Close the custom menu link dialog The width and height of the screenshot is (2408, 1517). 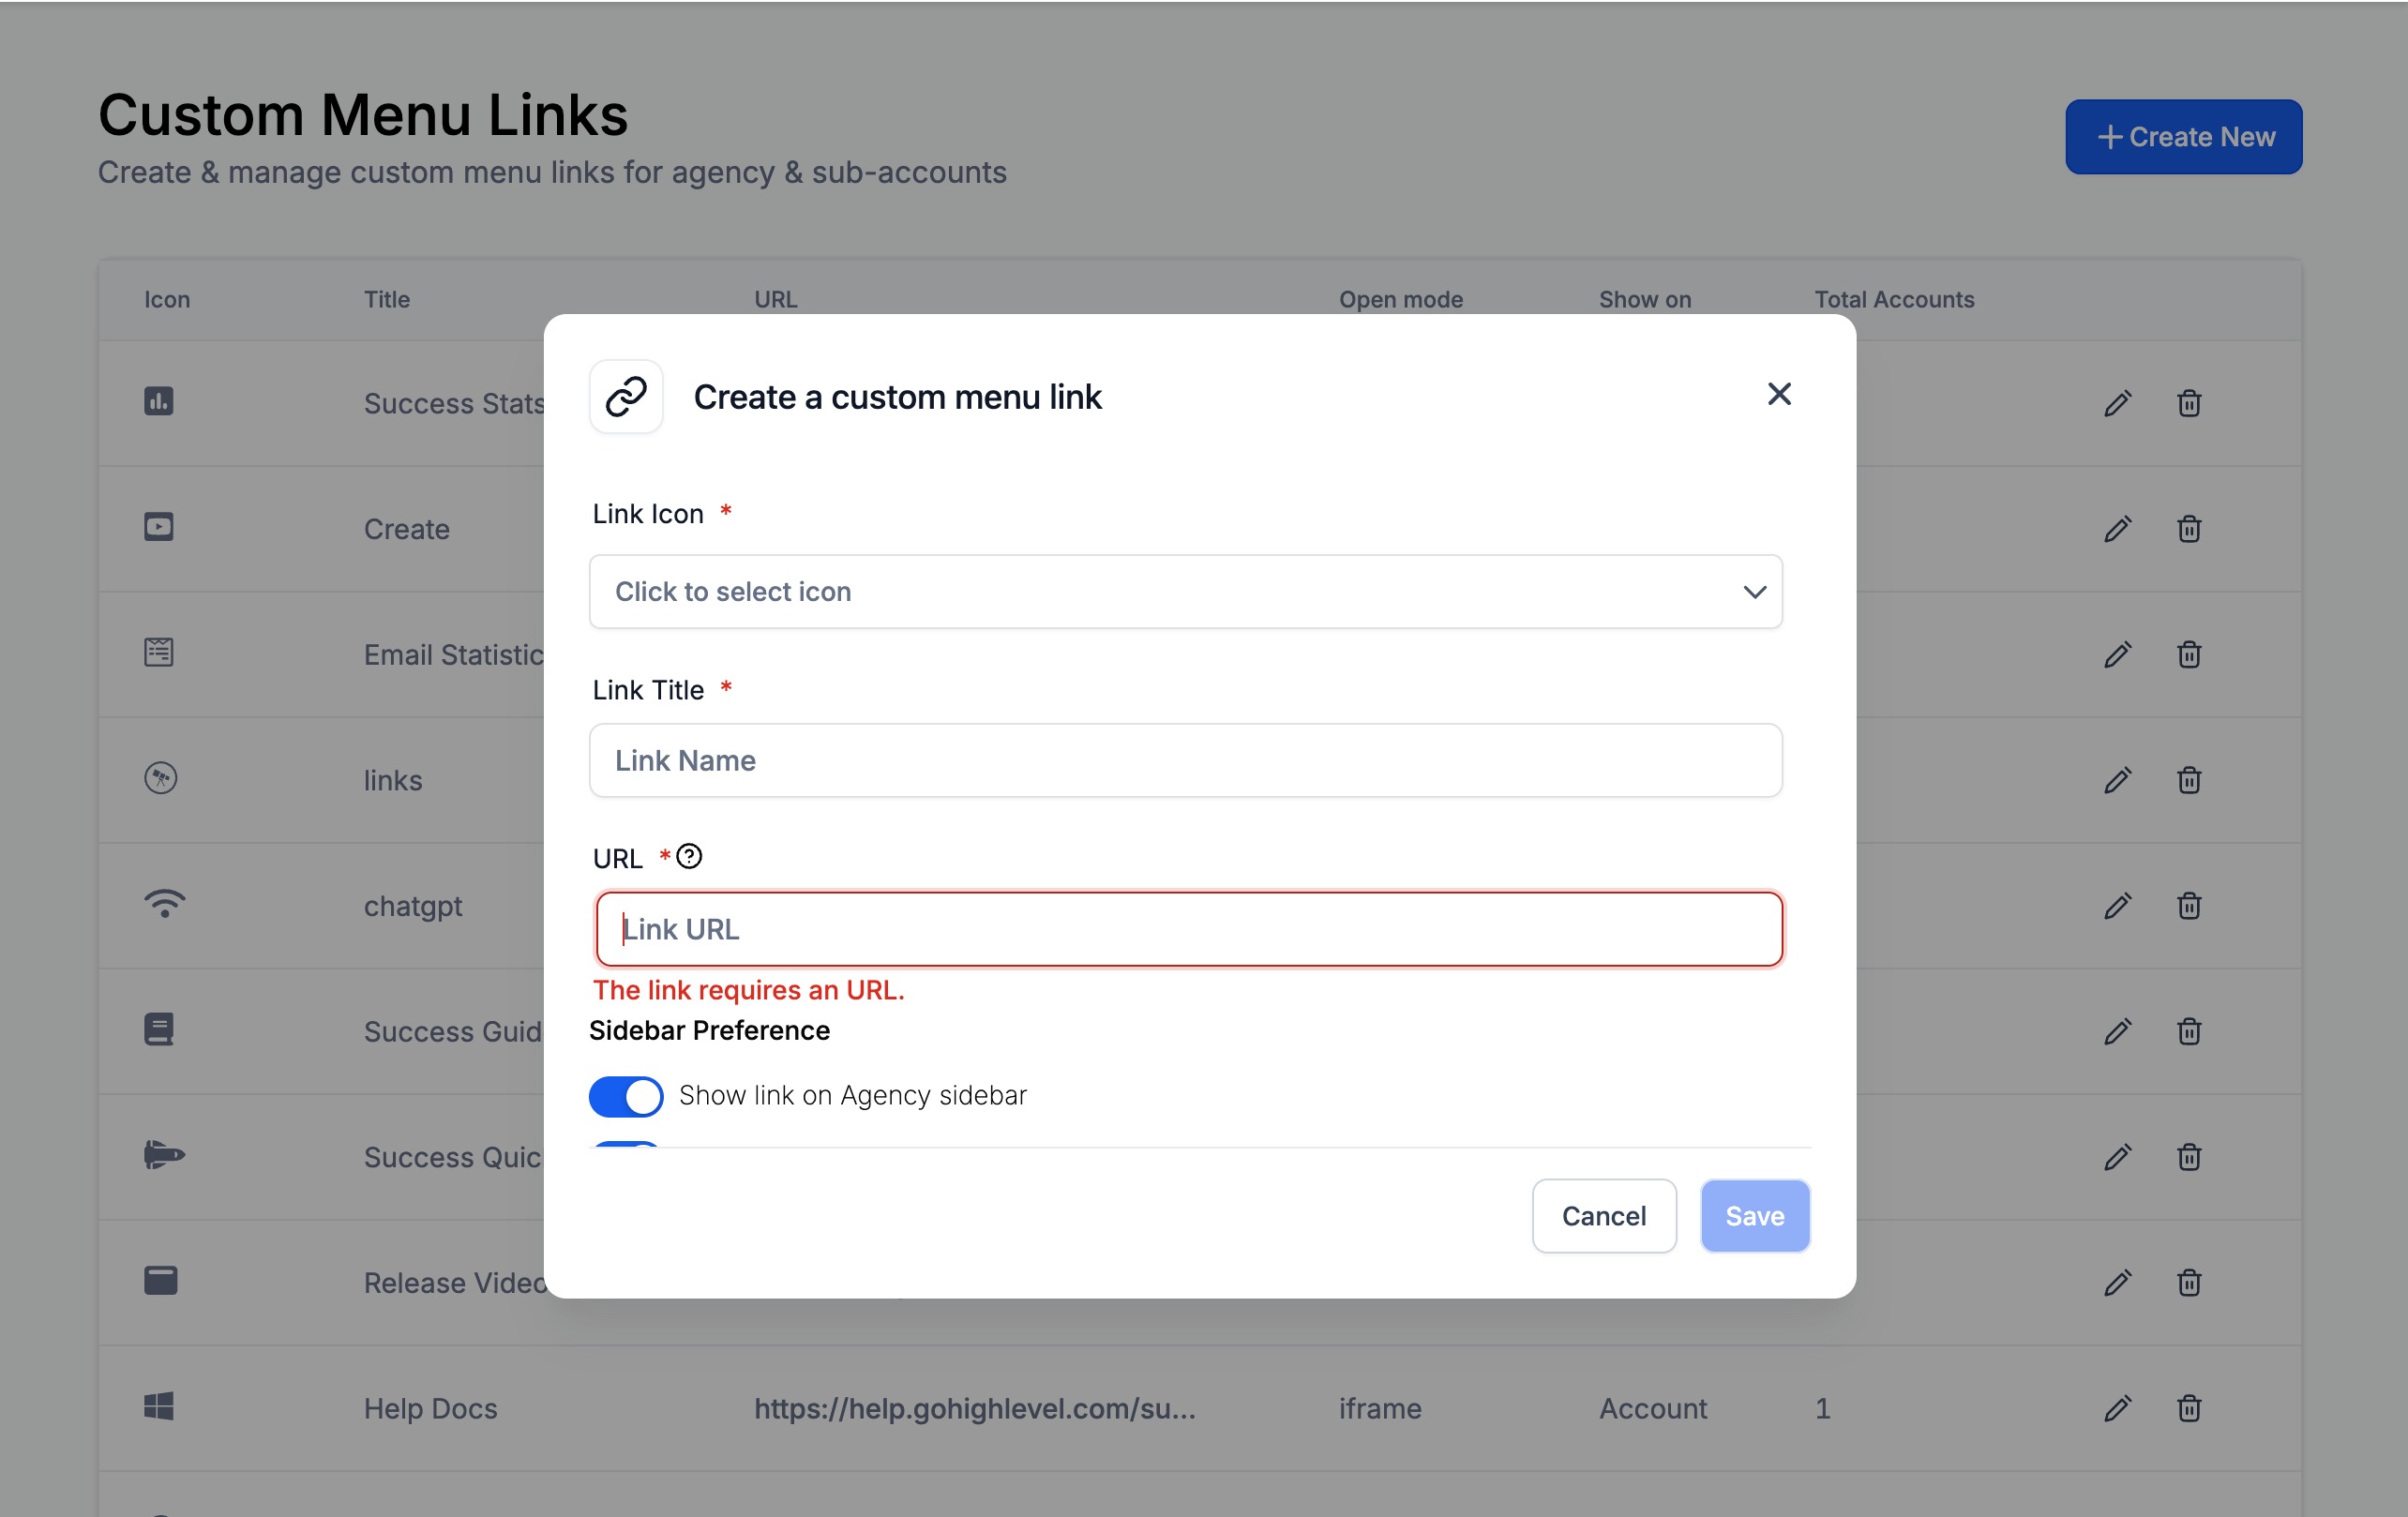click(x=1779, y=394)
